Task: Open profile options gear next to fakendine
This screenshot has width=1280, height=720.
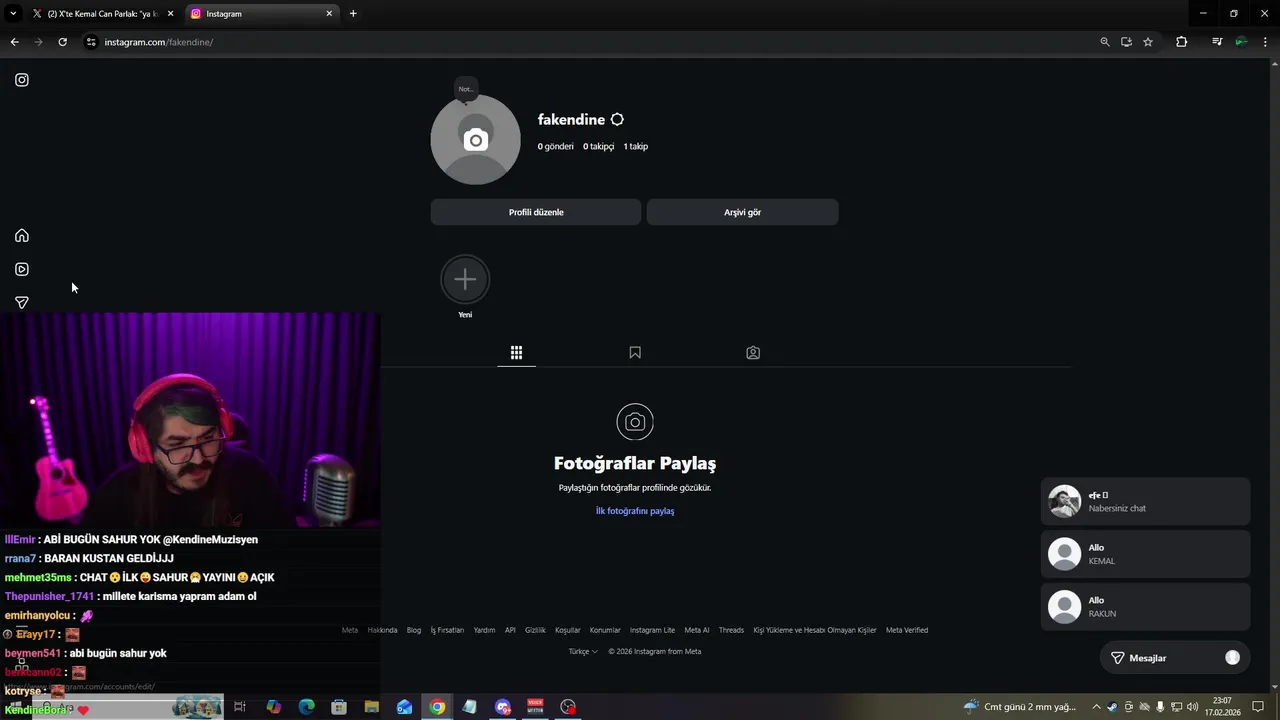Action: pos(617,119)
